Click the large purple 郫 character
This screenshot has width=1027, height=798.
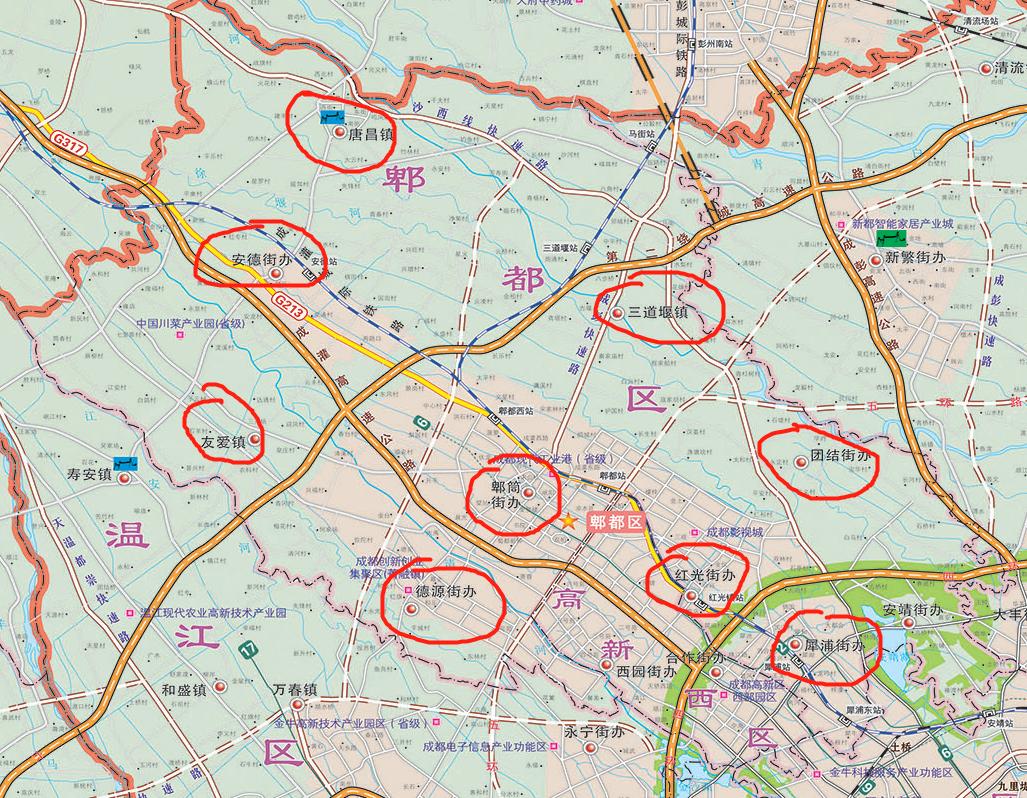point(405,180)
